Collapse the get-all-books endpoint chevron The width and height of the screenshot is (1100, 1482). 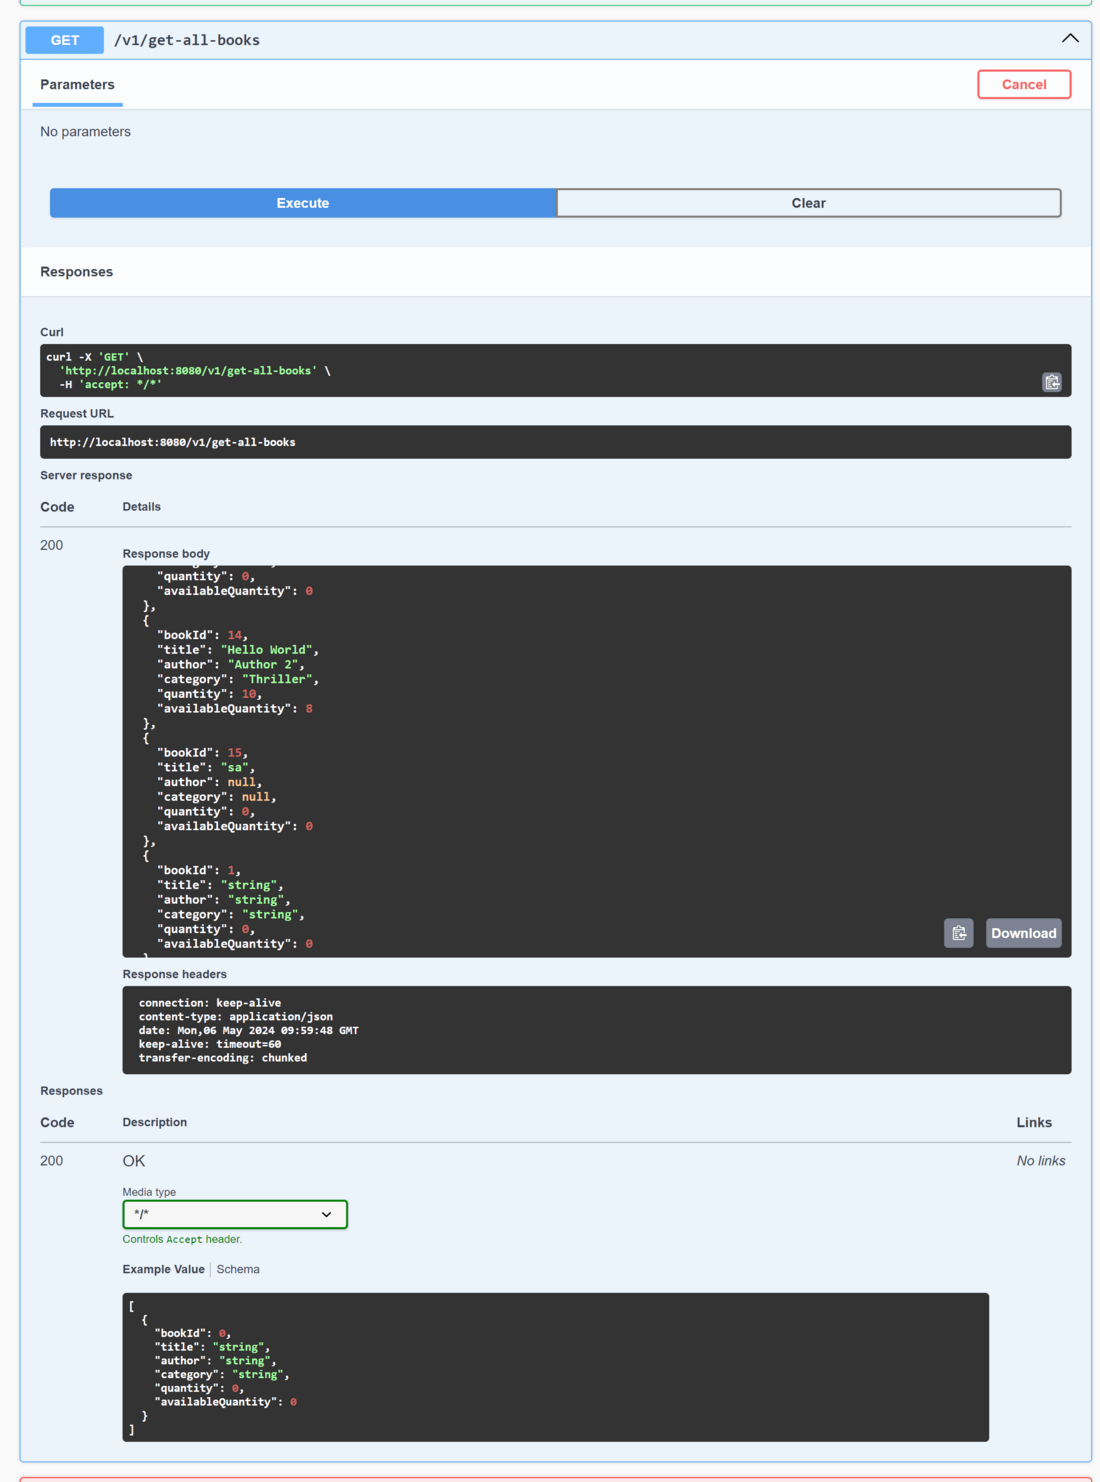(1070, 39)
